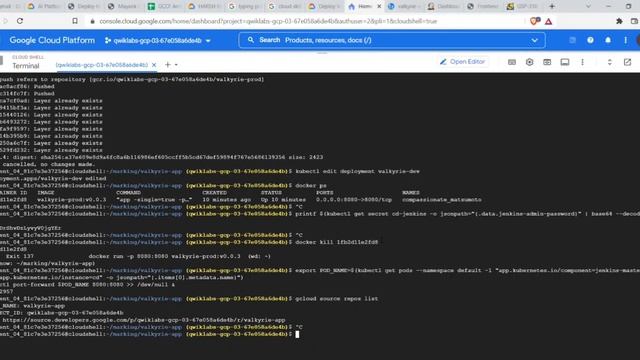Click the minimize/restore Cloud Shell panel arrows icon
The image size is (640, 360).
click(609, 62)
